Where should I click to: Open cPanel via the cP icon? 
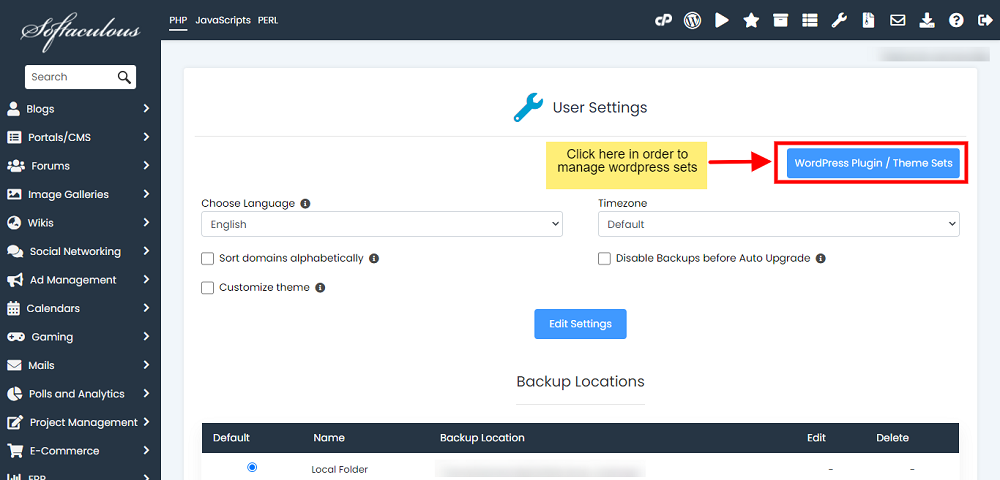coord(663,20)
